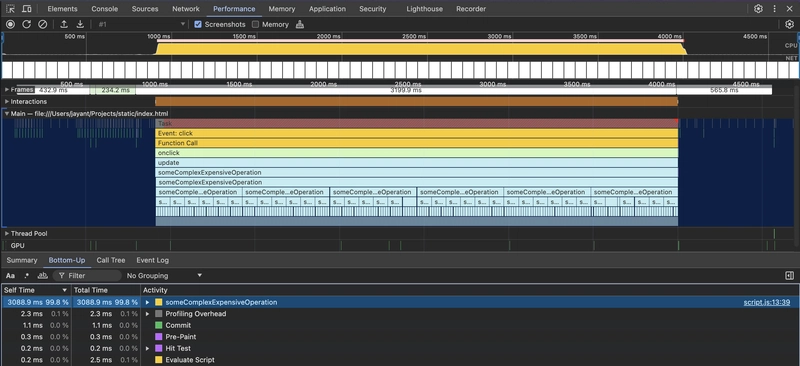Click the reload and record icon
This screenshot has height=366, width=800.
(27, 24)
